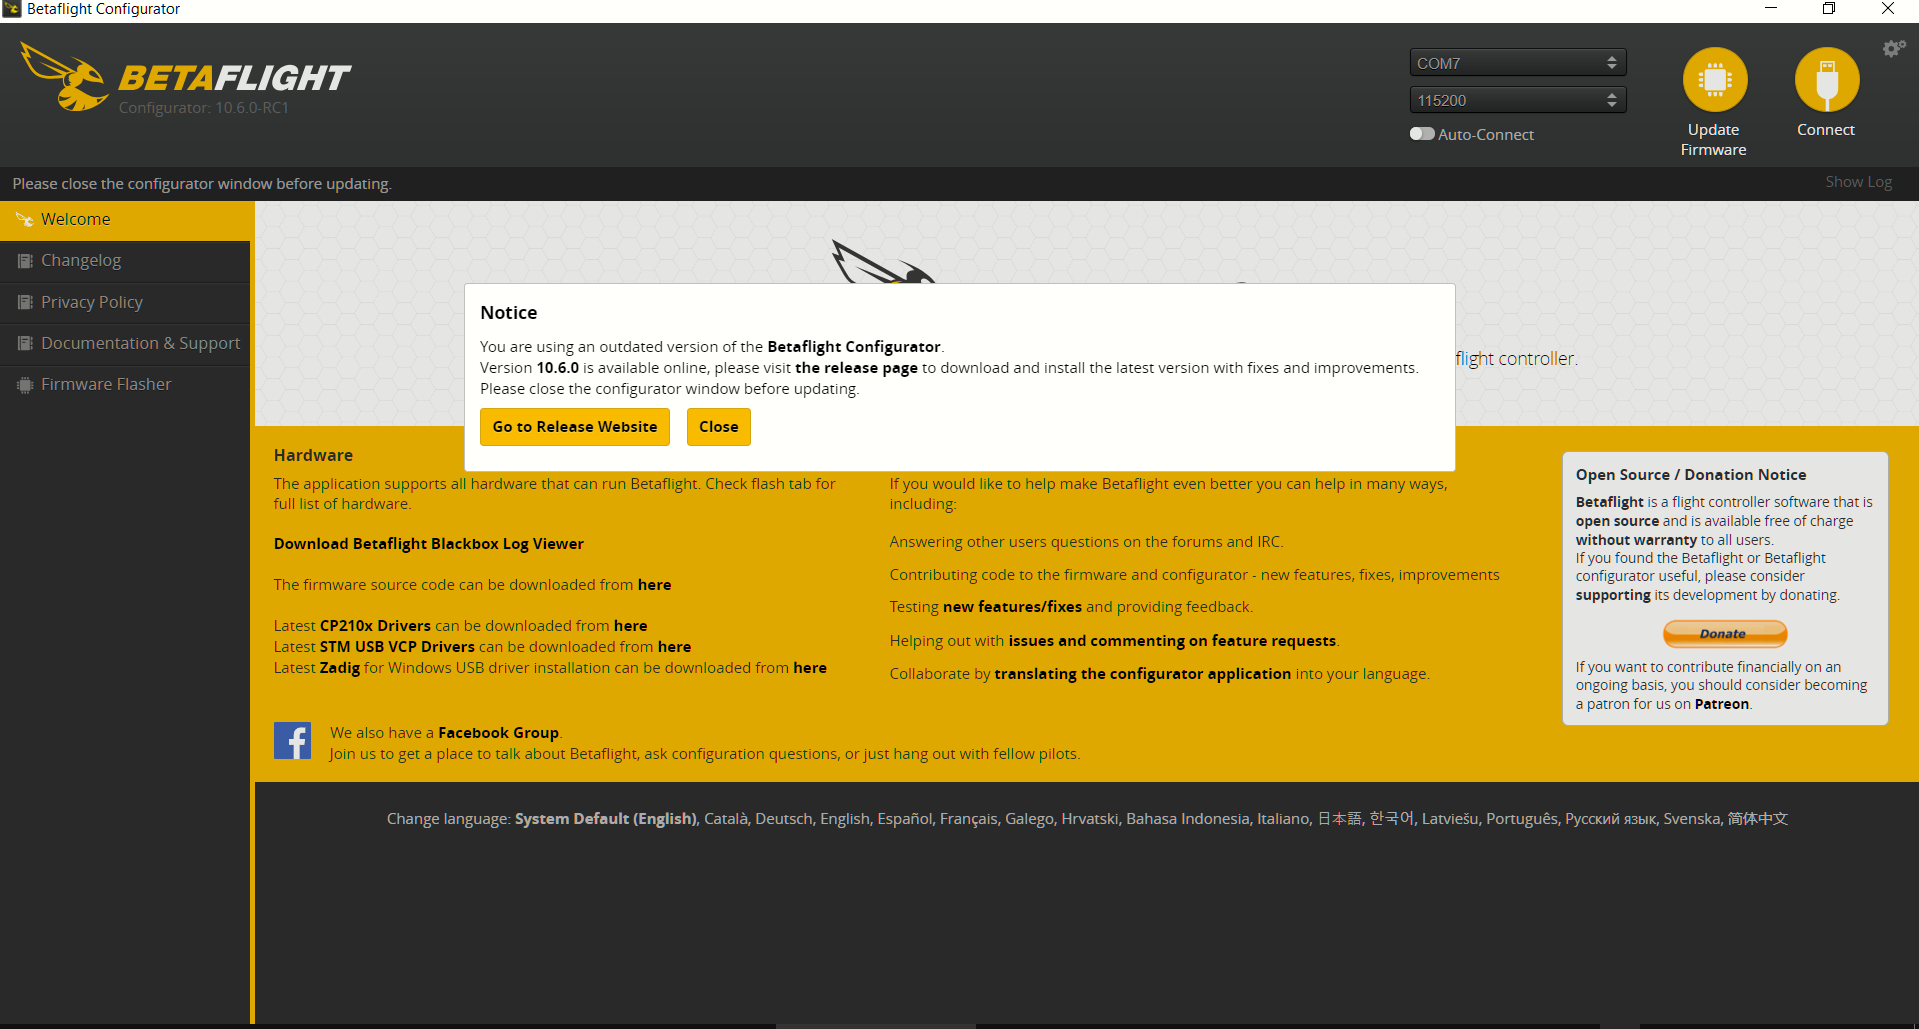This screenshot has height=1029, width=1919.
Task: Click the Hardware section heading
Action: point(313,455)
